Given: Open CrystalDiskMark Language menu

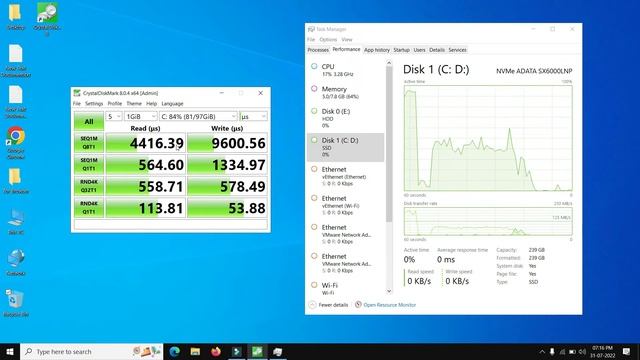Looking at the screenshot, I should click(x=172, y=104).
